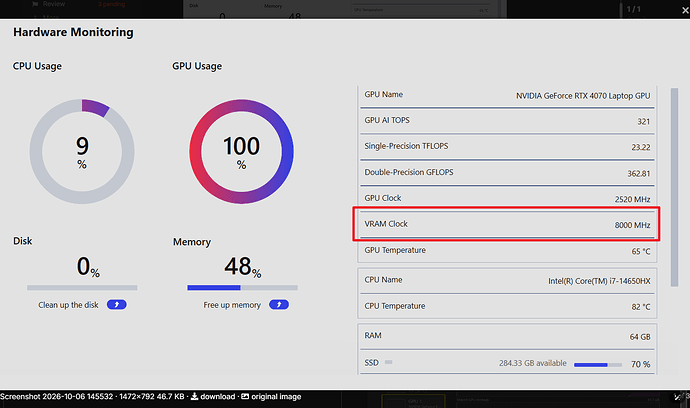Click the GPU Temperature label
This screenshot has height=408, width=690.
pyautogui.click(x=395, y=250)
